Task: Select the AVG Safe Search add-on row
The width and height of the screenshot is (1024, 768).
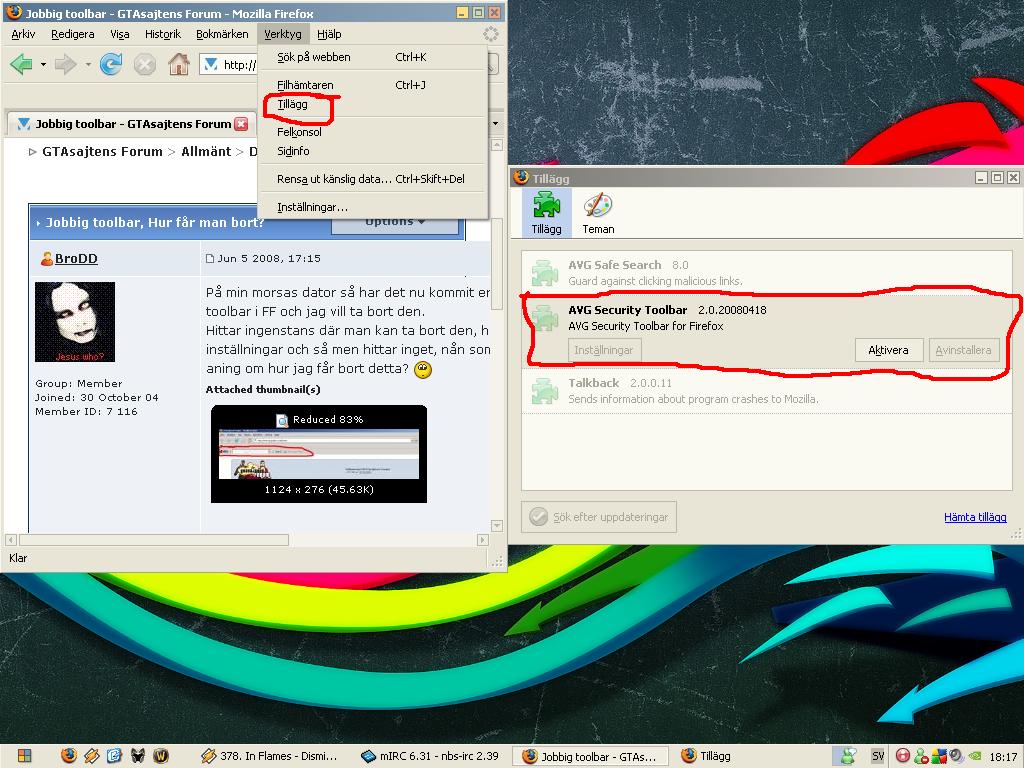Action: 767,272
